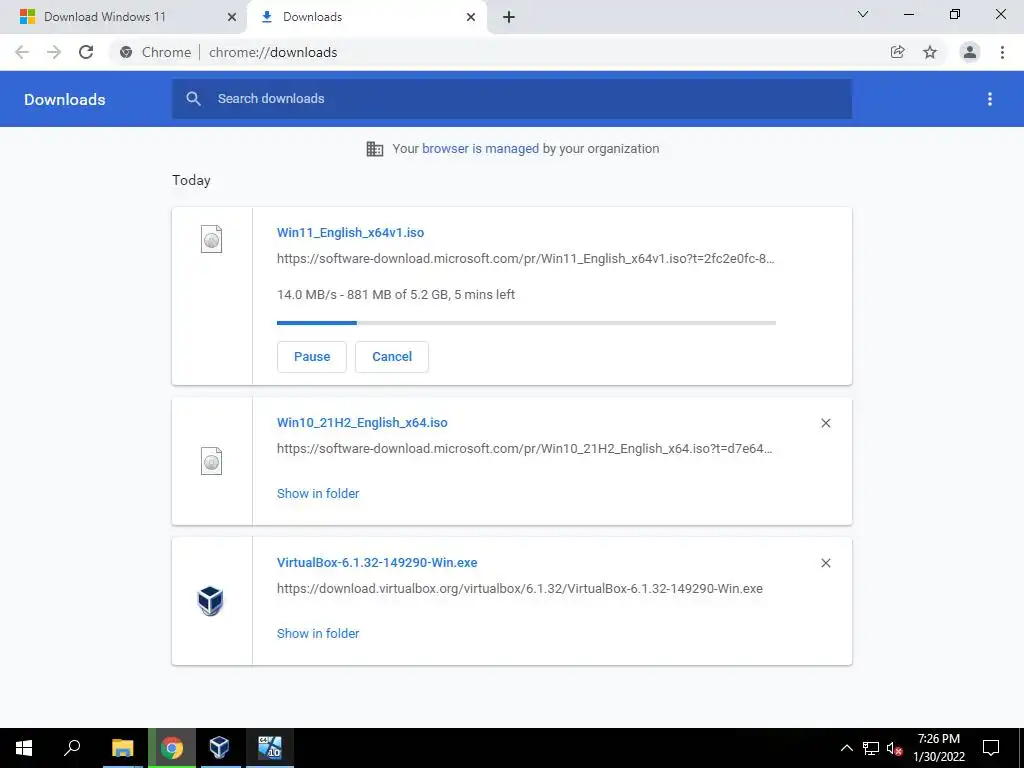The height and width of the screenshot is (768, 1024).
Task: Click the '14.0 MB/s - 881 MB' status text
Action: coord(396,295)
